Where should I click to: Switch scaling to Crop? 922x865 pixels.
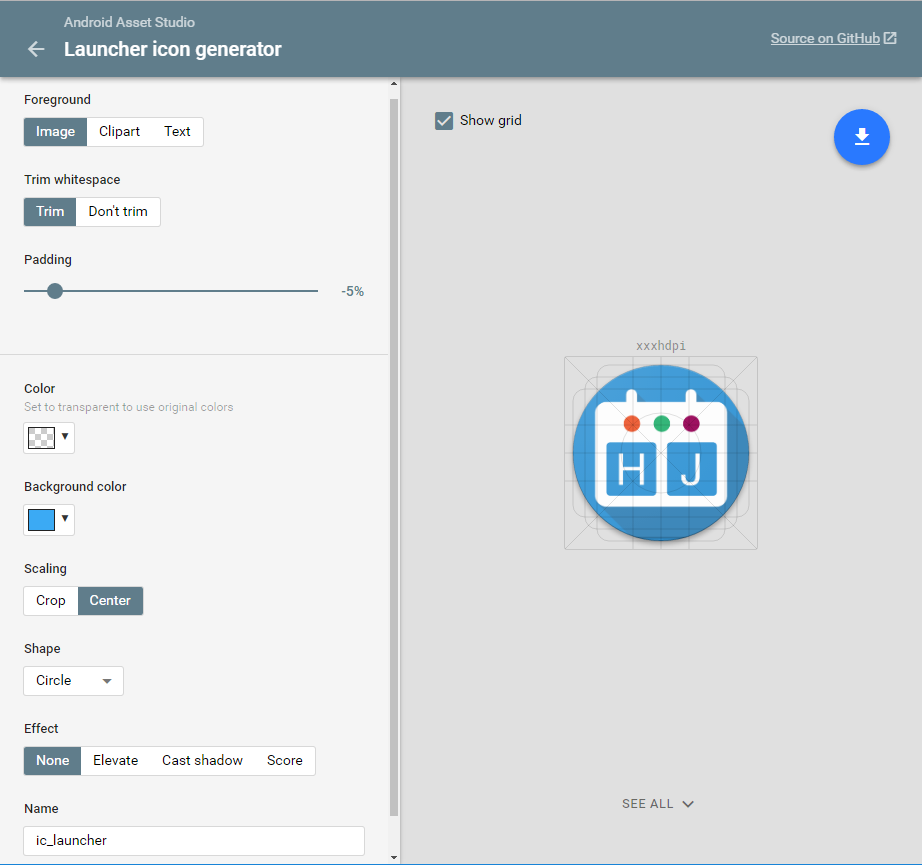coord(50,600)
